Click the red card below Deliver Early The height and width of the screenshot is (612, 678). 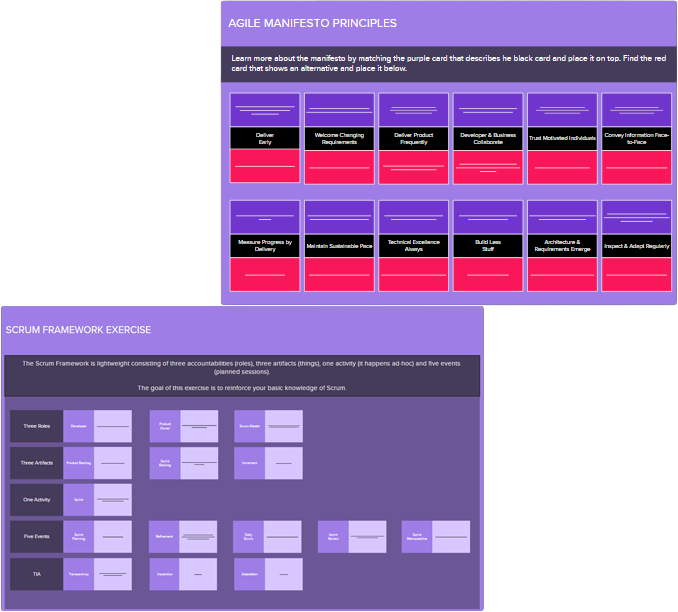(265, 166)
